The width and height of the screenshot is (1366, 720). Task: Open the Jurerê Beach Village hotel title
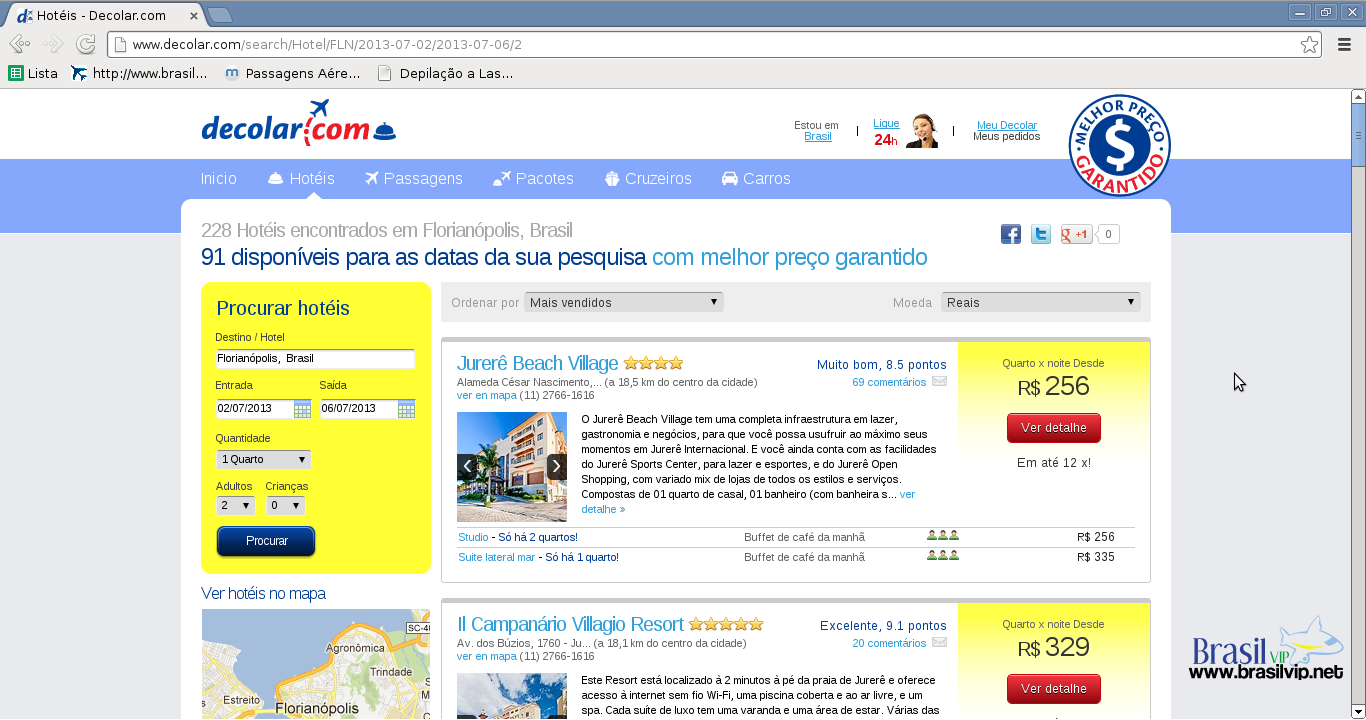point(538,363)
